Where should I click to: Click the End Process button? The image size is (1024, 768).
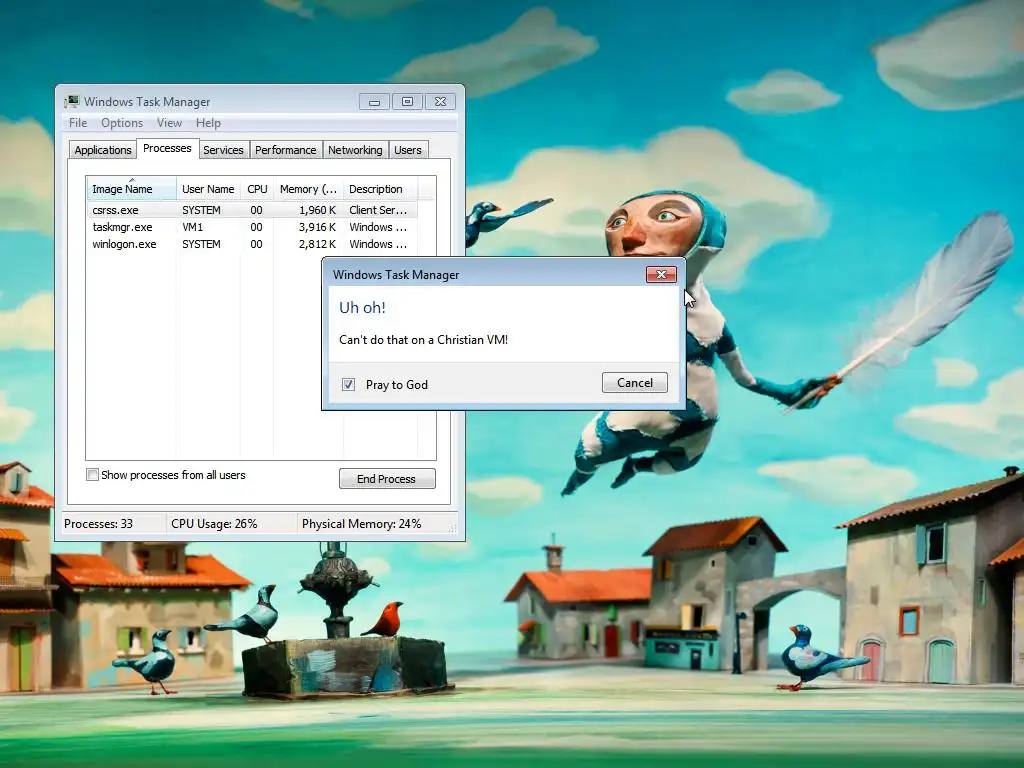click(387, 479)
